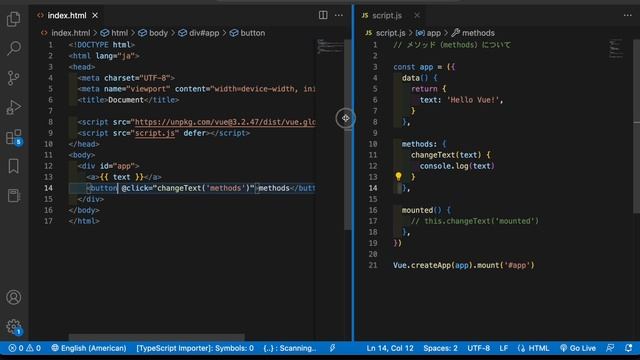Place cursor on Vue.createApp line
This screenshot has height=360, width=640.
click(x=463, y=265)
